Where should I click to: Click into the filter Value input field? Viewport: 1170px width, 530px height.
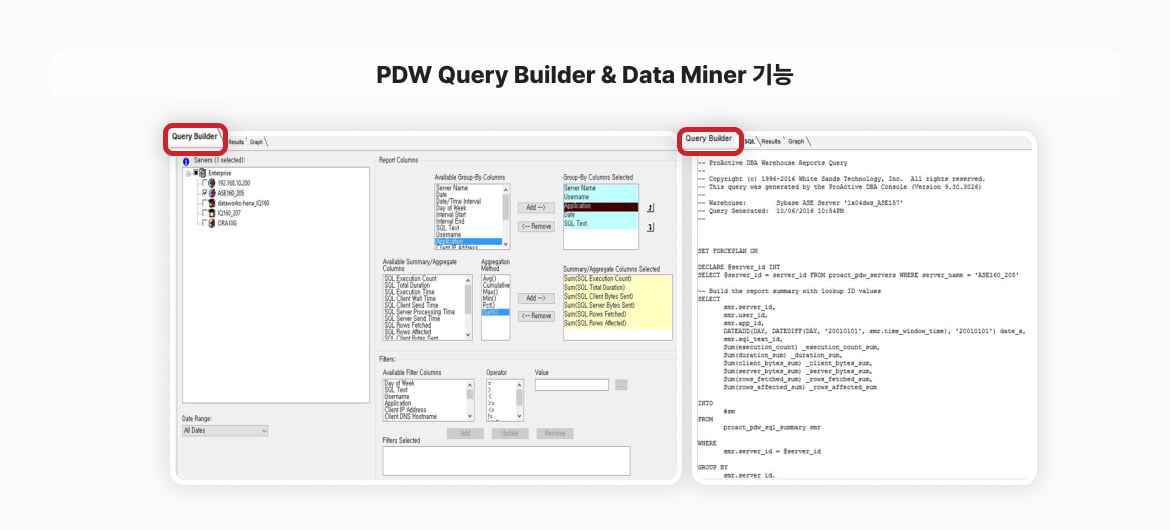pos(572,384)
